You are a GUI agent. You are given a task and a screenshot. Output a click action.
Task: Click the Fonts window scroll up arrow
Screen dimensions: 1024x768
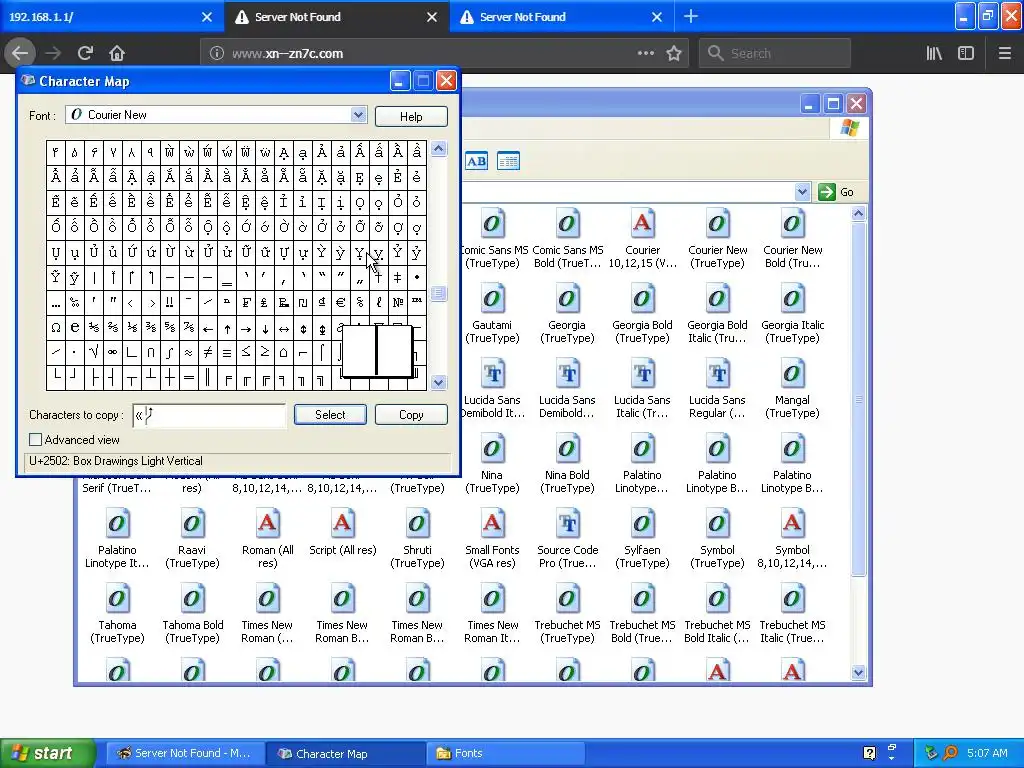(858, 213)
